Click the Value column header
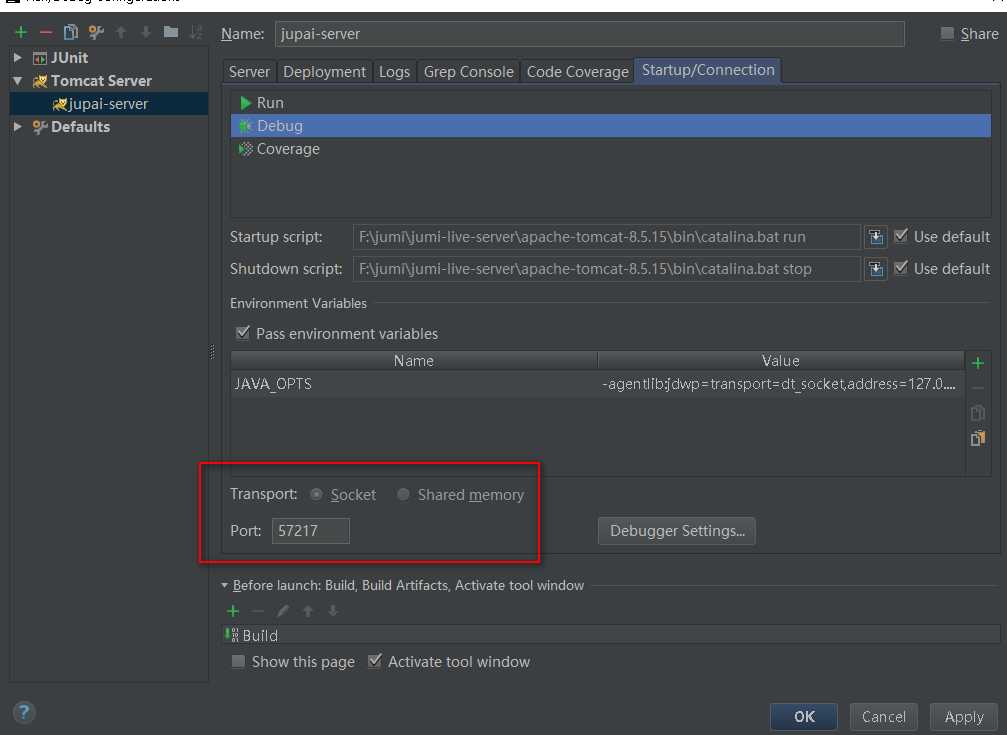The image size is (1007, 735). pos(780,360)
